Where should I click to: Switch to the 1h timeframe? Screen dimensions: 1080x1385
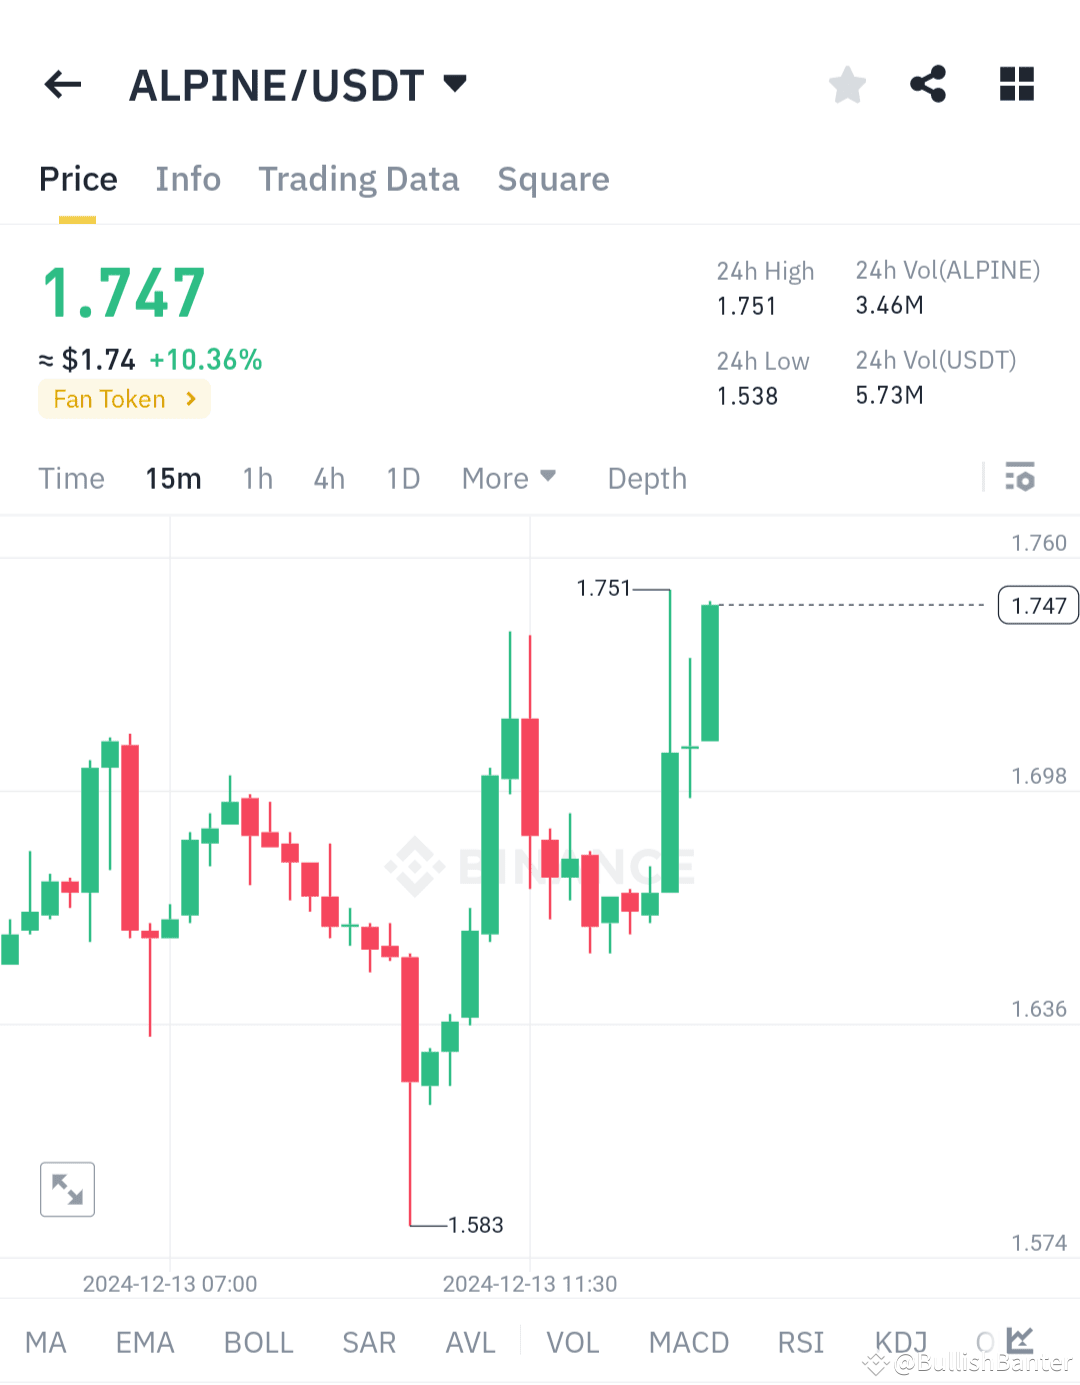coord(256,478)
